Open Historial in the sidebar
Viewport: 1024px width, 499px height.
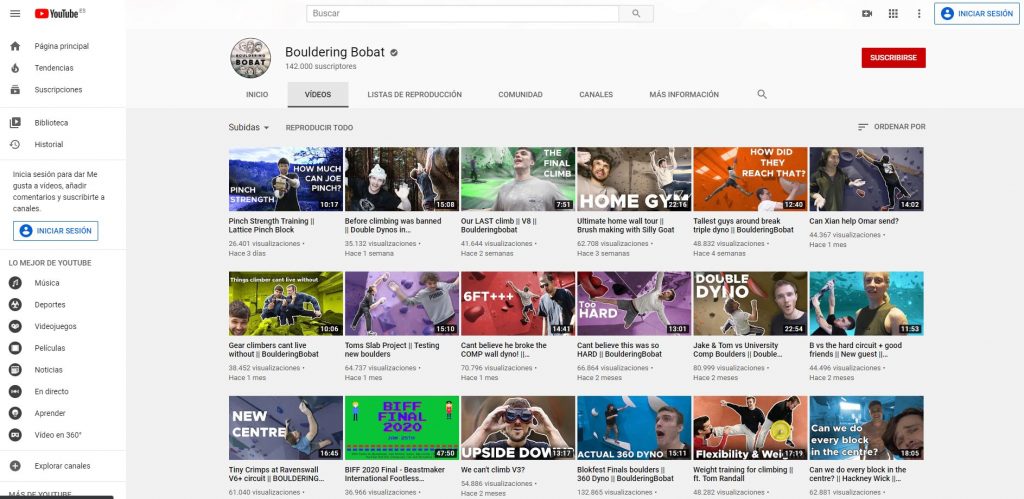pyautogui.click(x=48, y=144)
